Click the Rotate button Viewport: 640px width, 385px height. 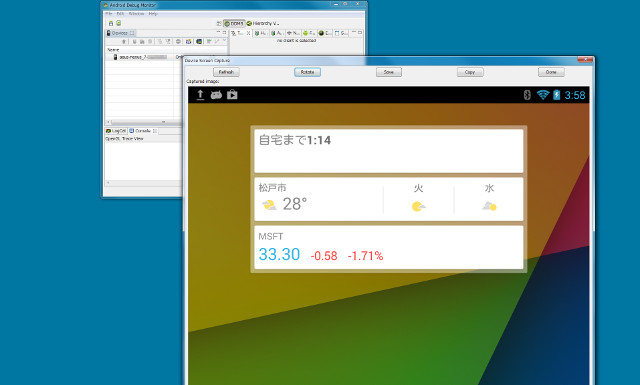307,72
